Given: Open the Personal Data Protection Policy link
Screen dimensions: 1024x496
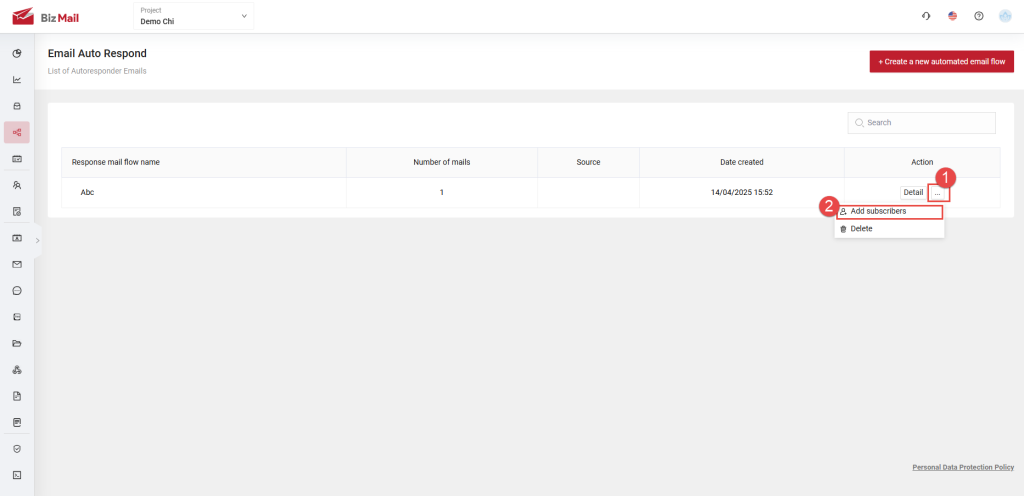Looking at the screenshot, I should (963, 467).
